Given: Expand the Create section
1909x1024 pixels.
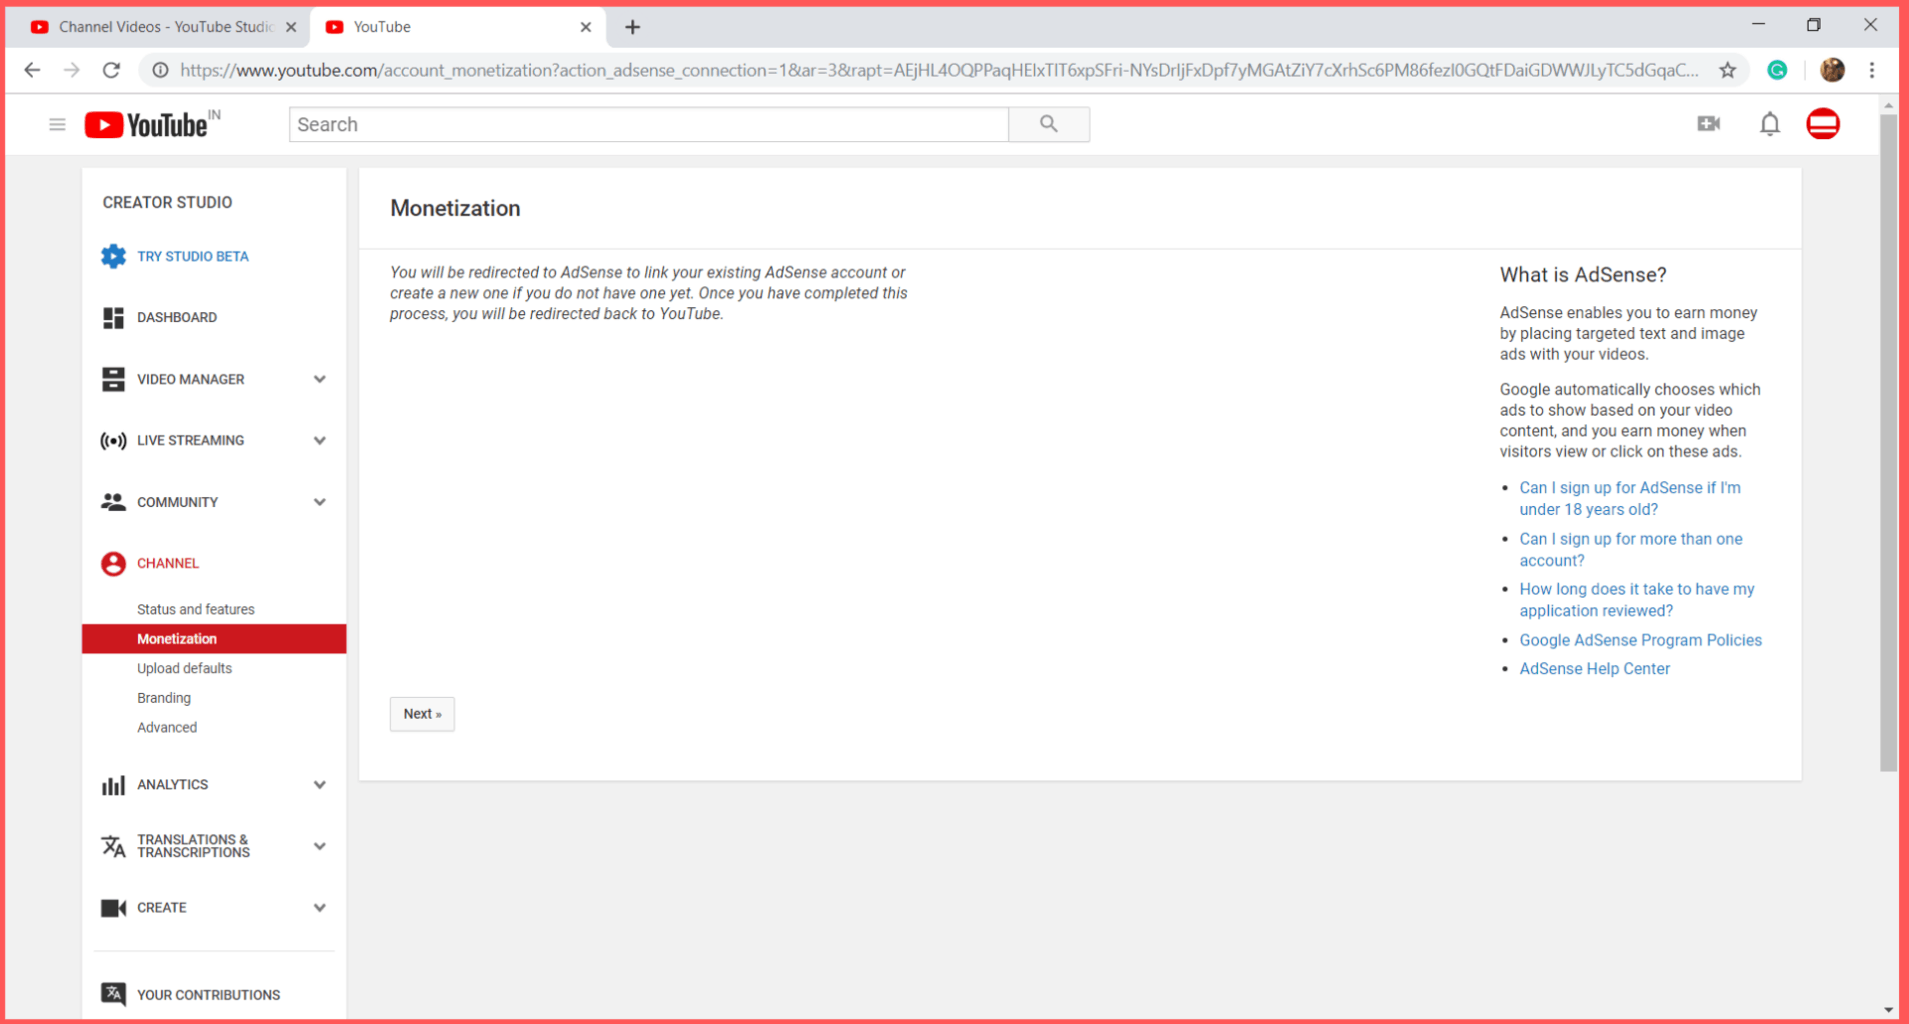Looking at the screenshot, I should coord(320,908).
